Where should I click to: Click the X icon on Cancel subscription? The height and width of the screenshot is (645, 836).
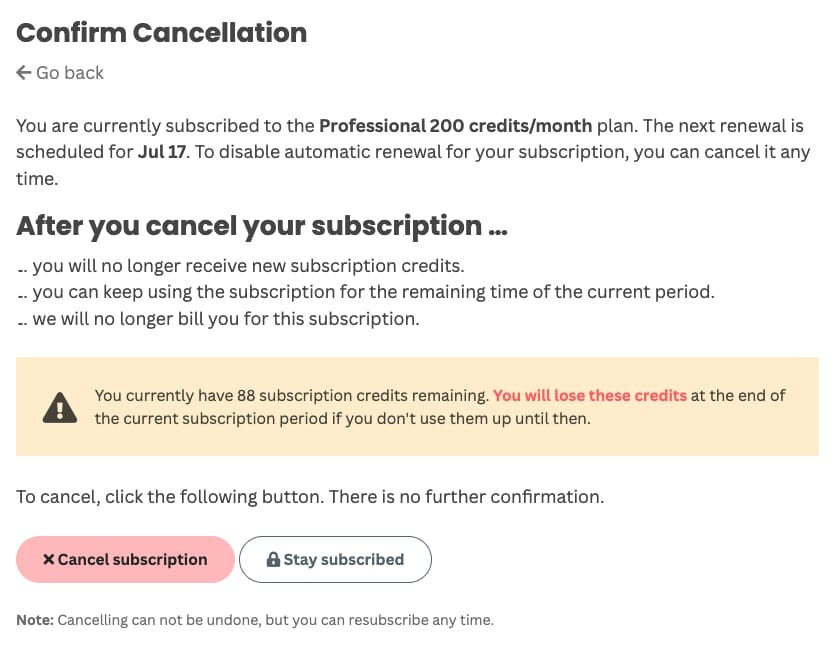pyautogui.click(x=48, y=560)
